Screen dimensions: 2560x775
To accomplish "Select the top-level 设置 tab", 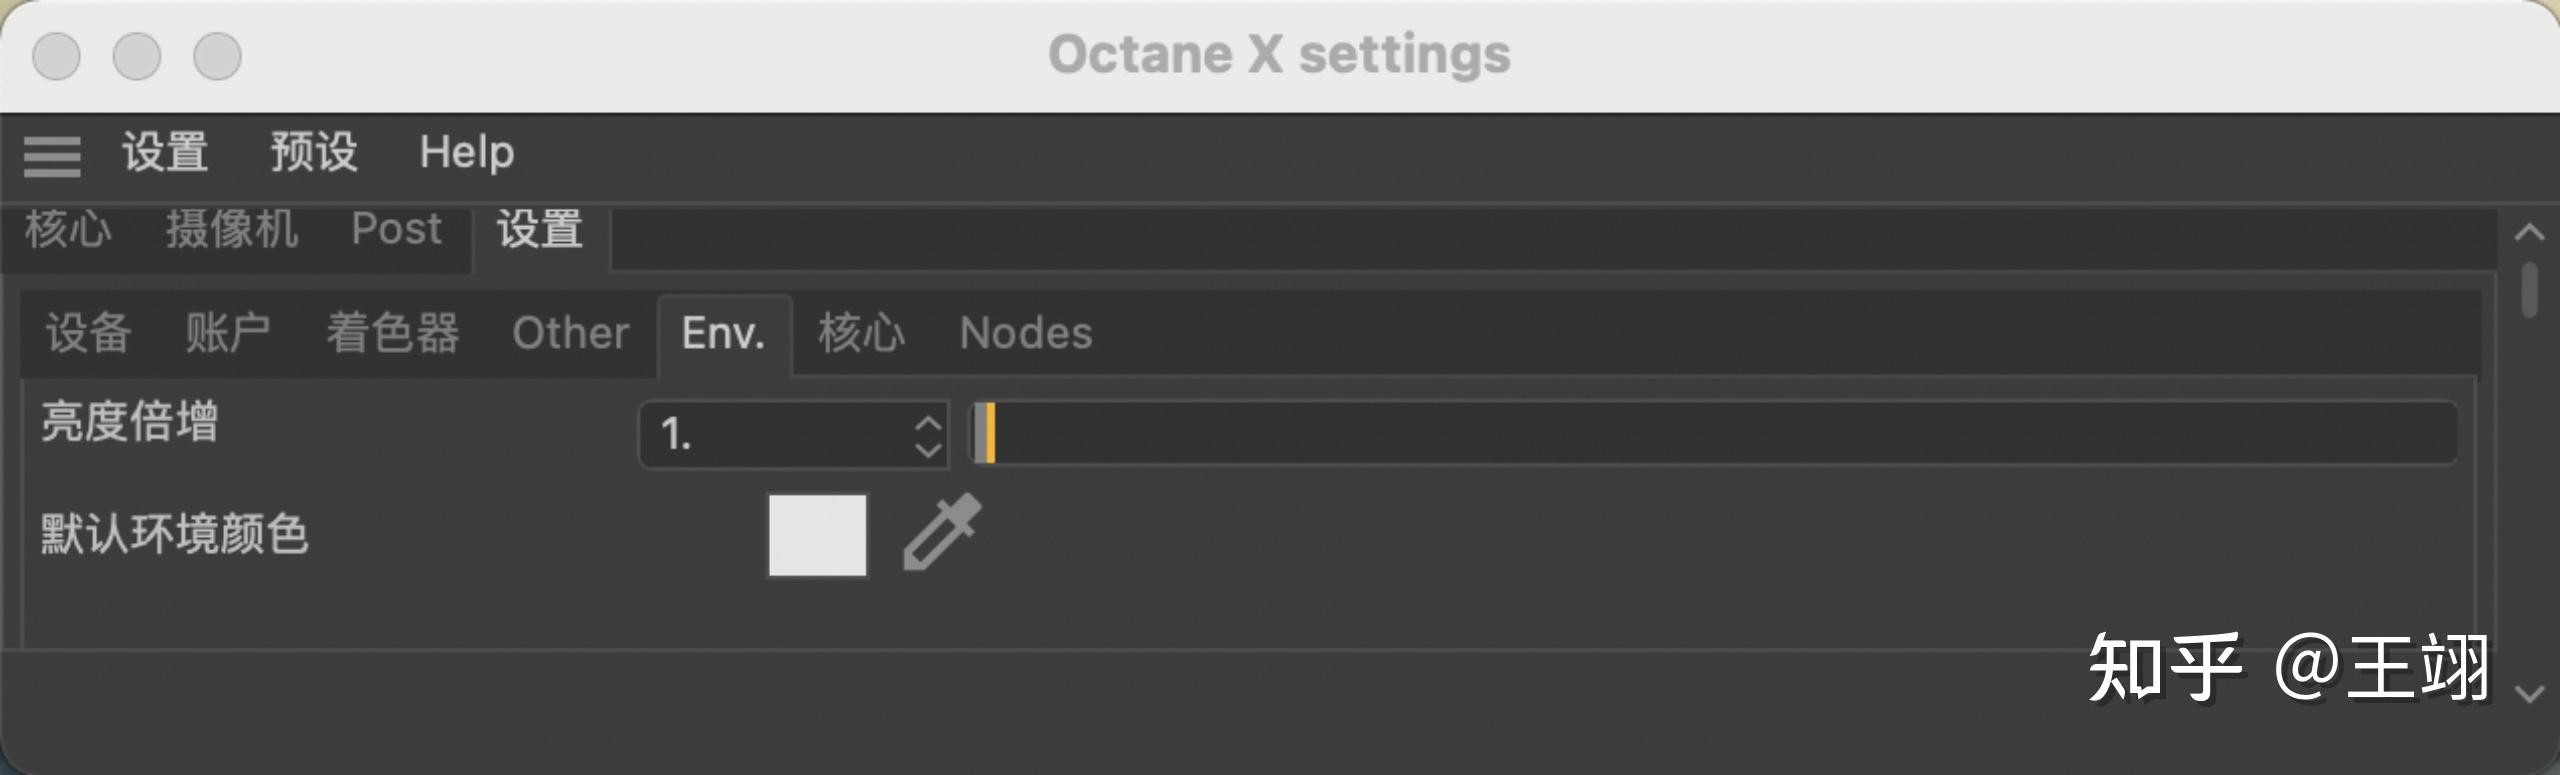I will 540,229.
